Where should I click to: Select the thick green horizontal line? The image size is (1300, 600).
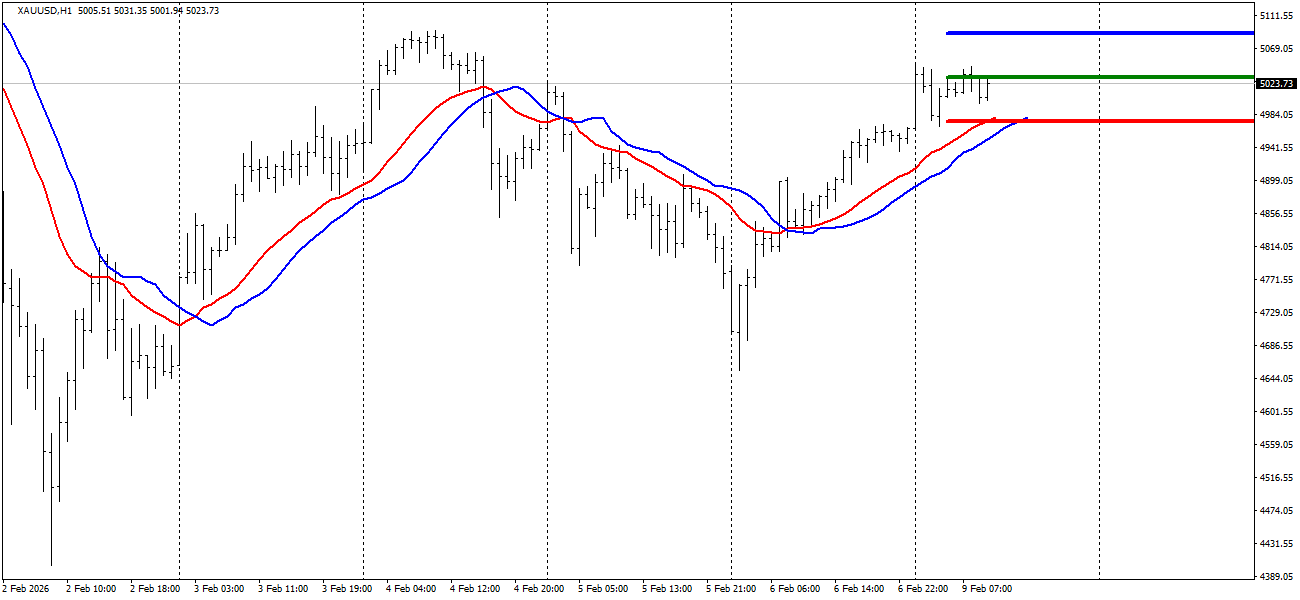[1100, 76]
